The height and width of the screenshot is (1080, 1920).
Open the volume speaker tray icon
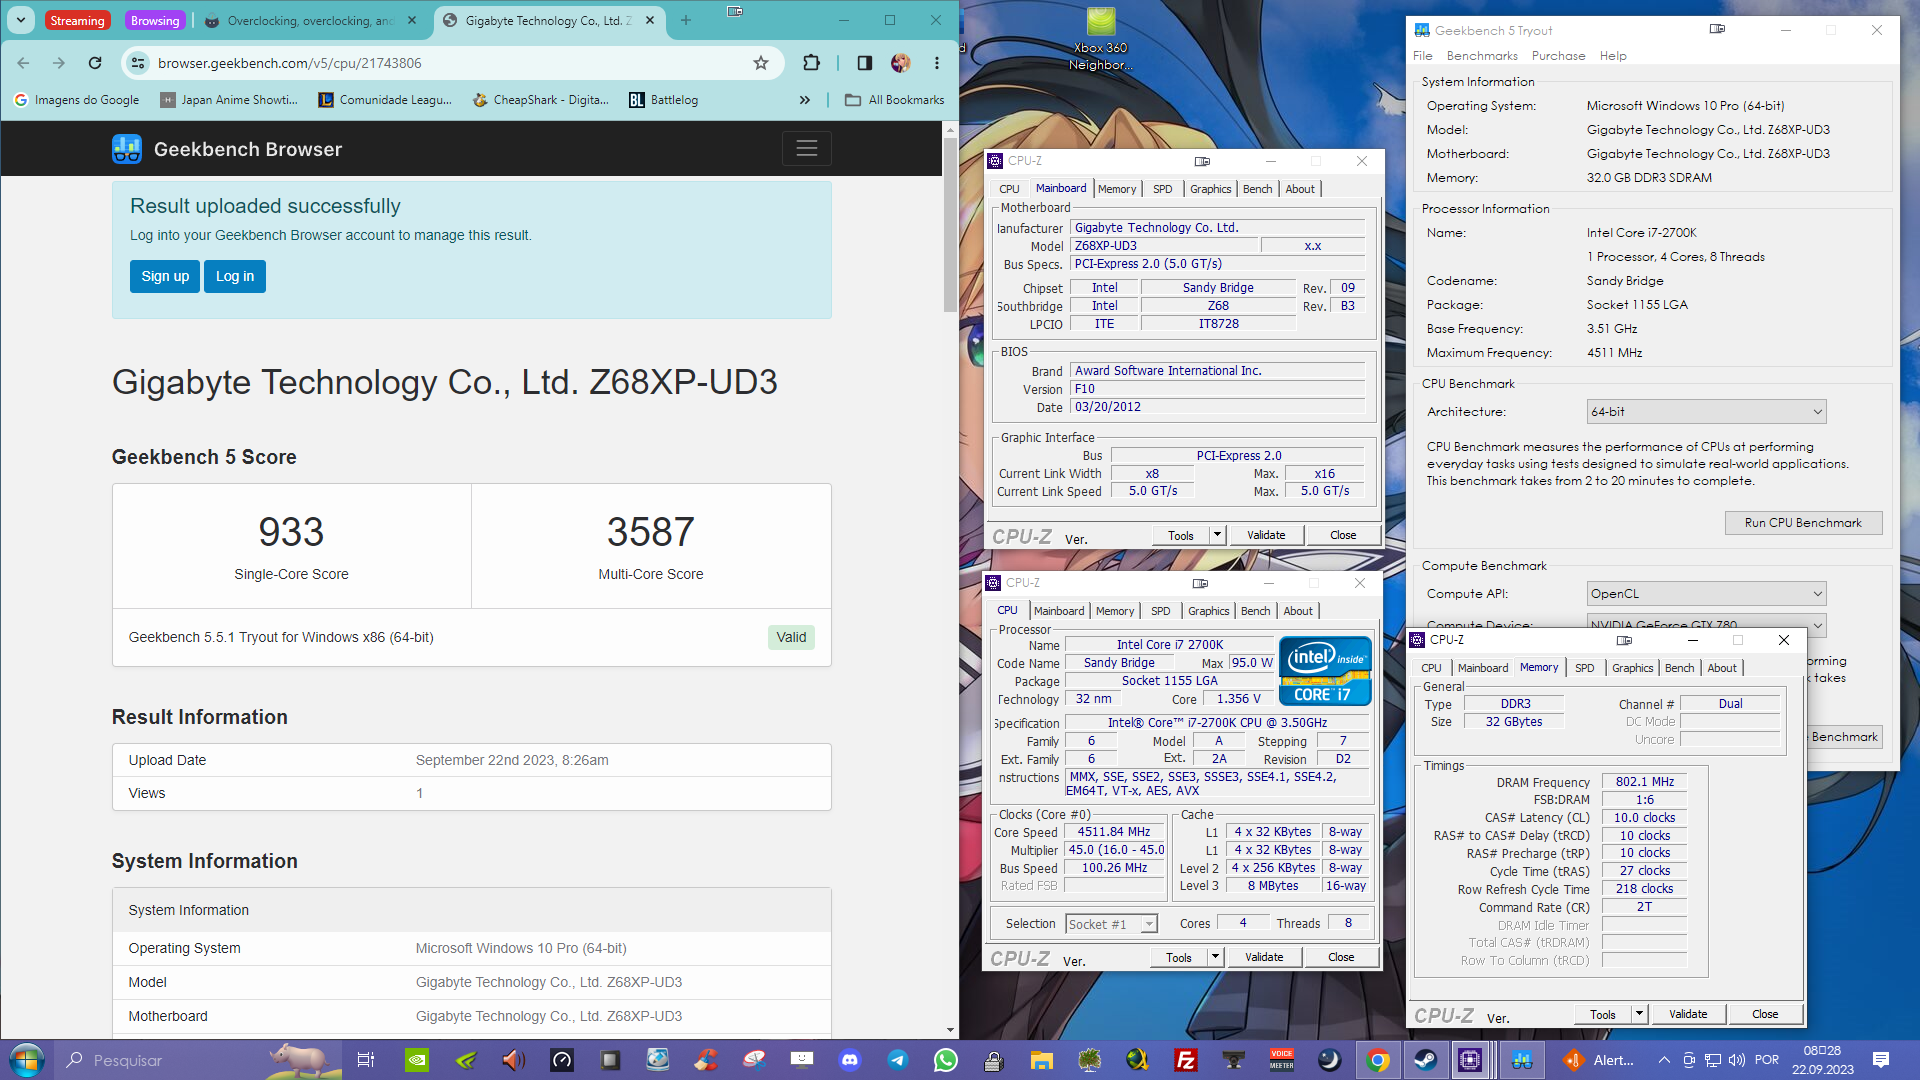(1737, 1060)
